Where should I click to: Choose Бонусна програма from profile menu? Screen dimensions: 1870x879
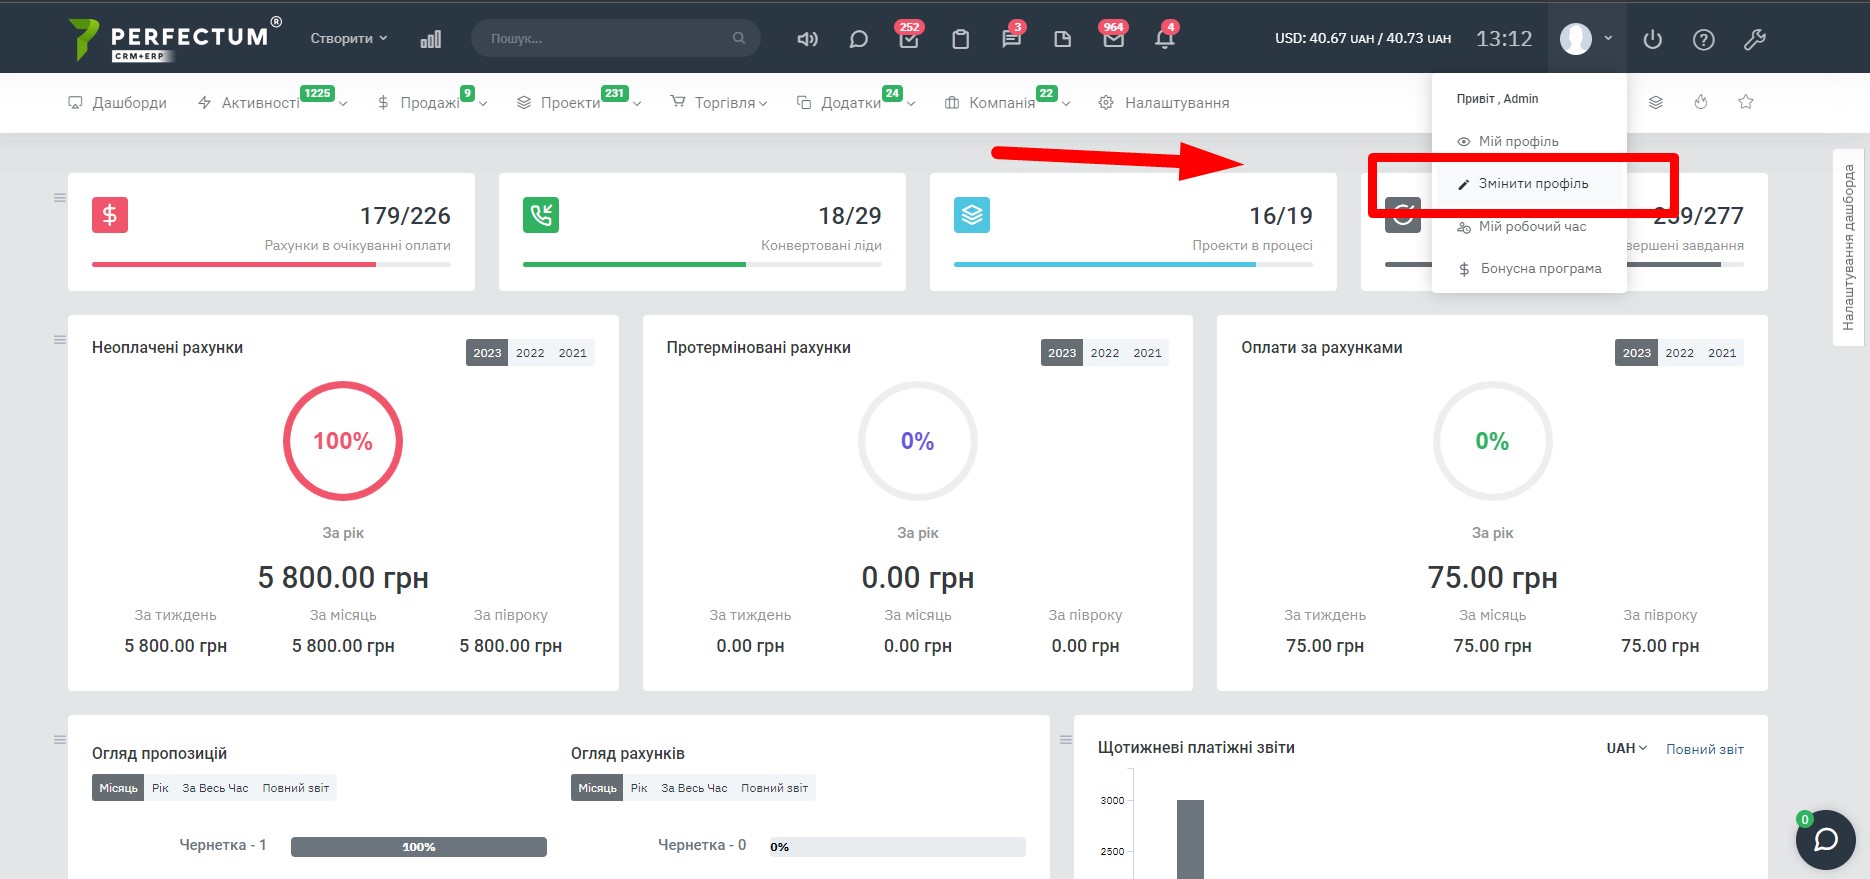[1540, 269]
